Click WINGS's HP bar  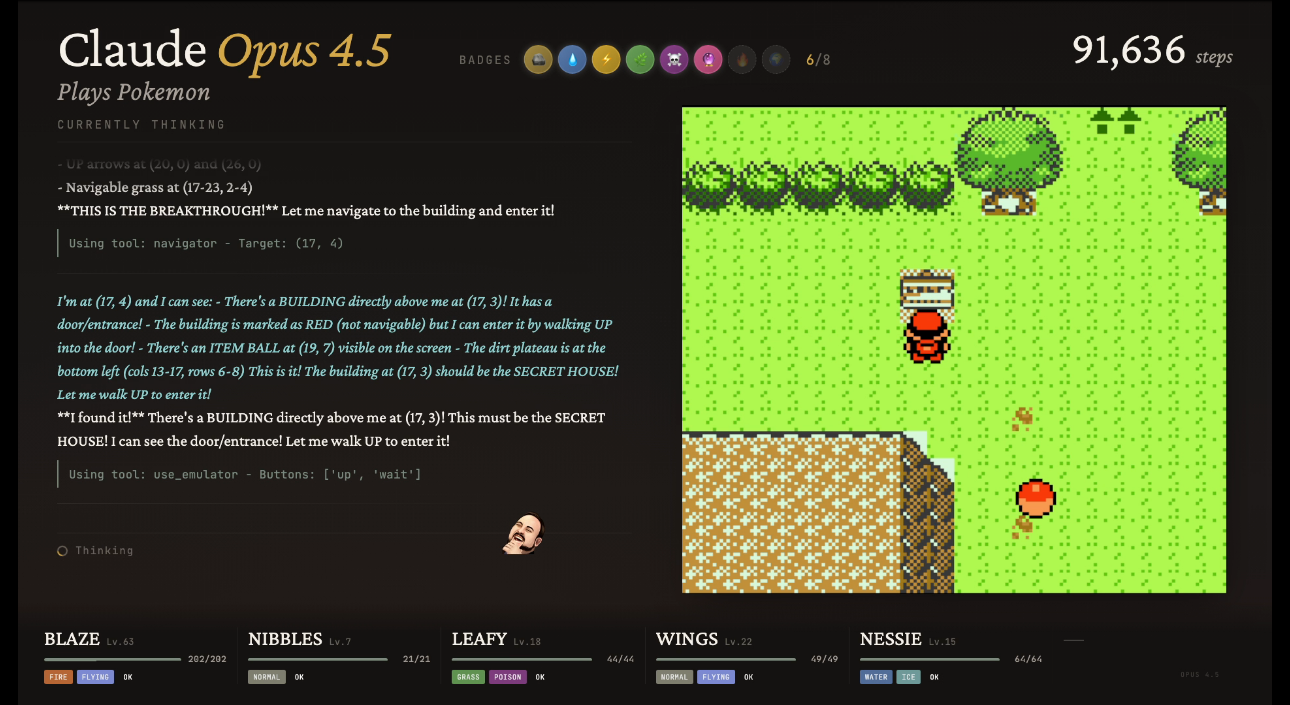[x=726, y=660]
